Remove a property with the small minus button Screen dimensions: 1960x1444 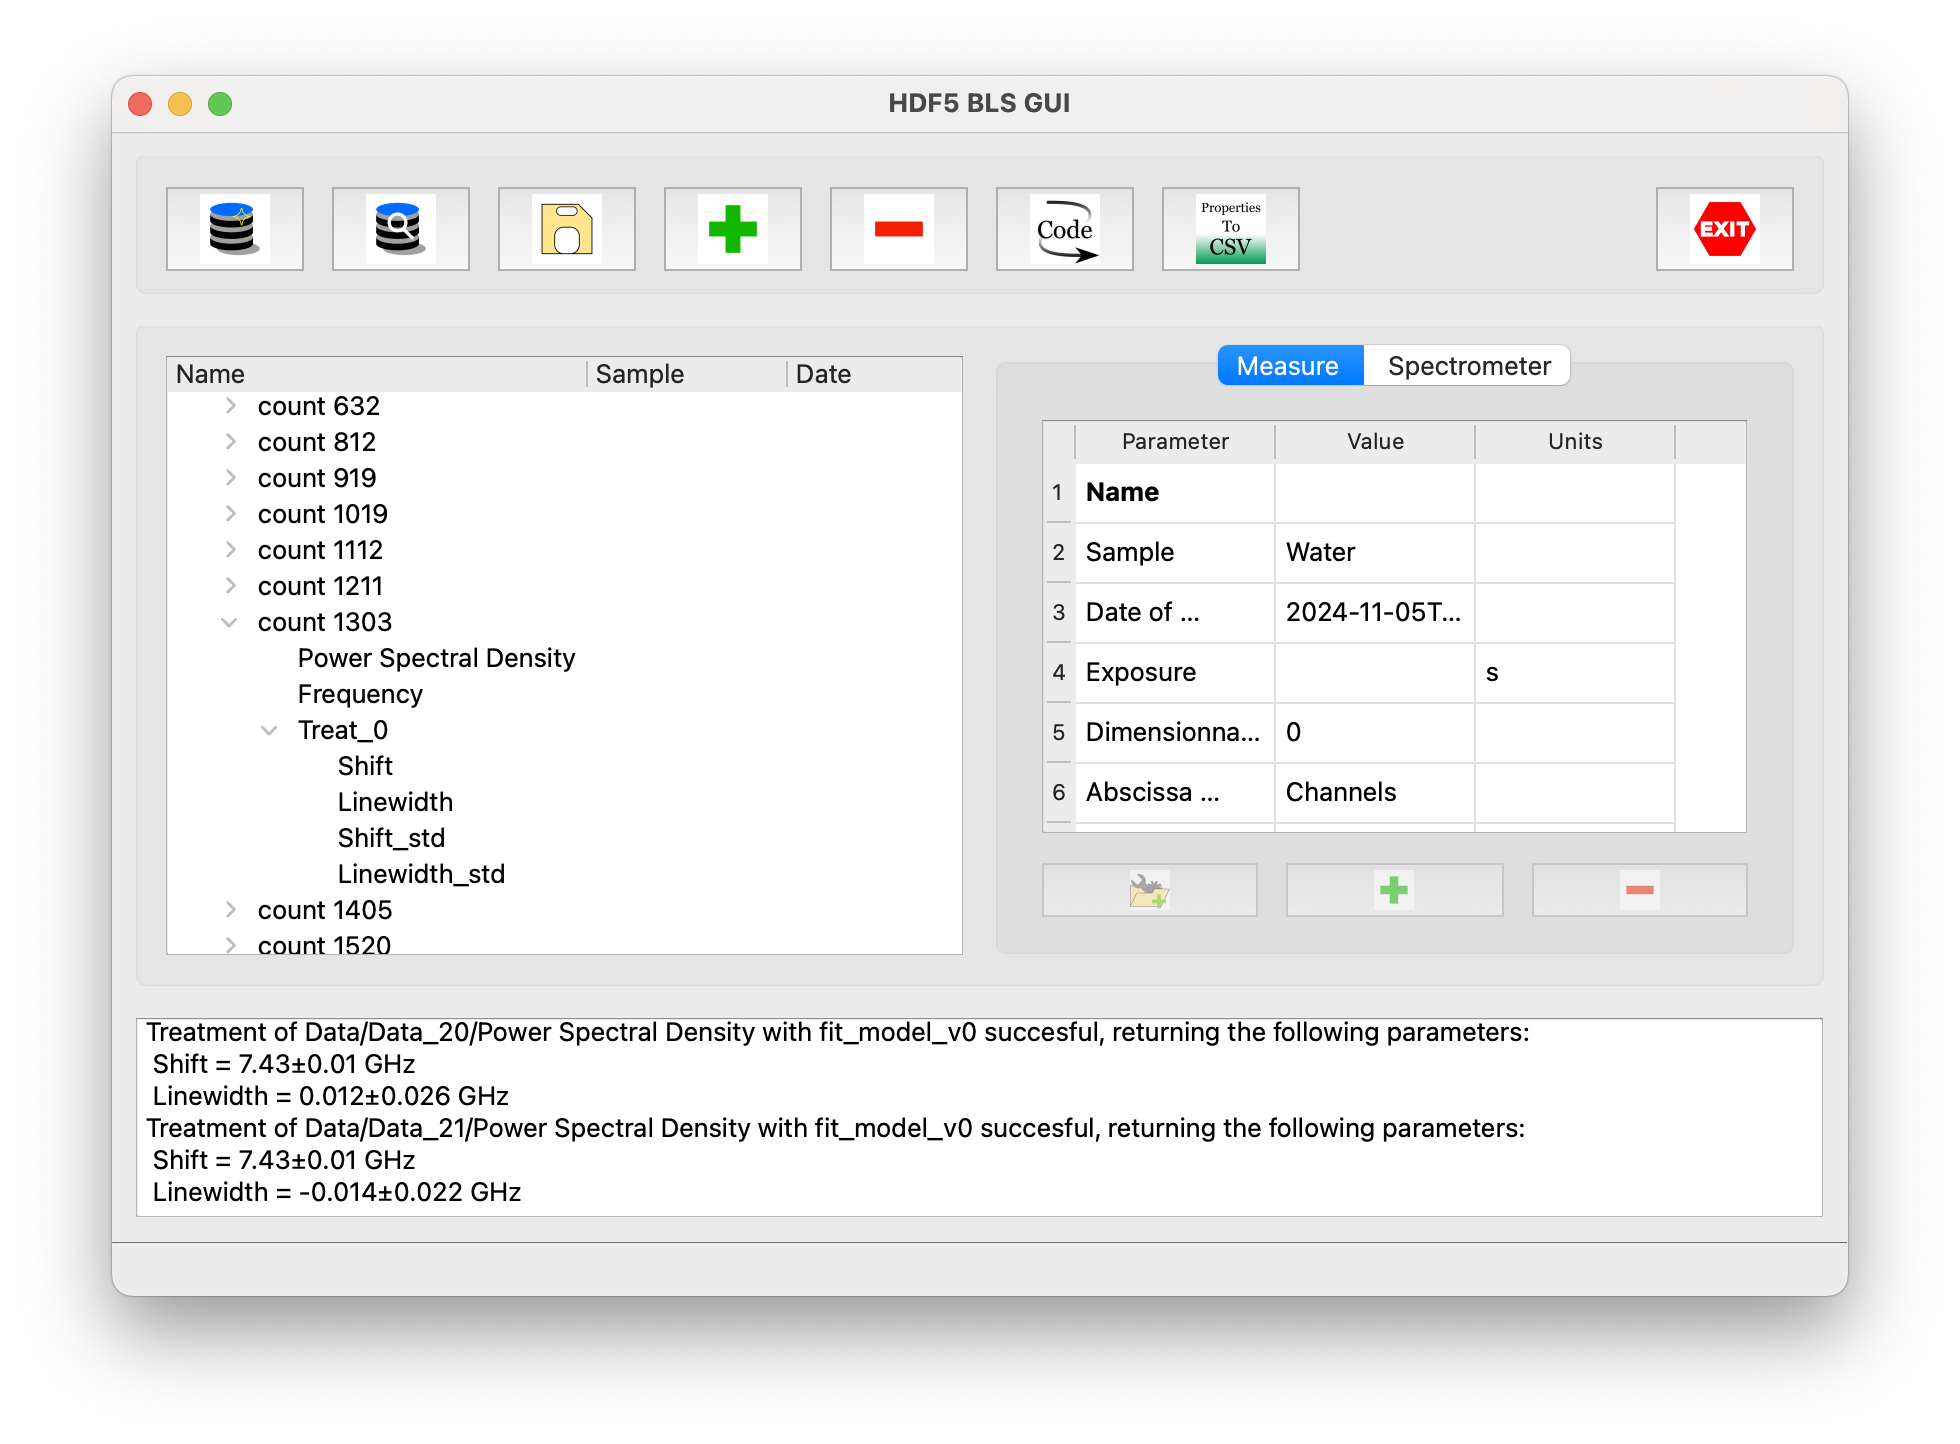coord(1639,890)
